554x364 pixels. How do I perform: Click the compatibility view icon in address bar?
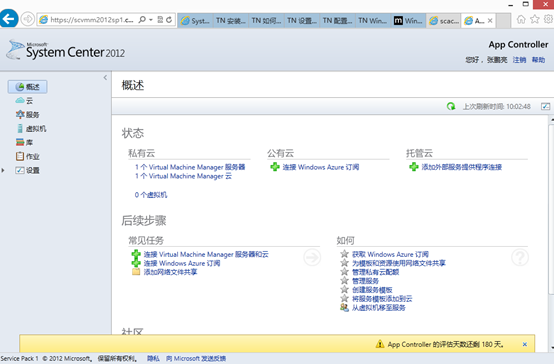(160, 20)
